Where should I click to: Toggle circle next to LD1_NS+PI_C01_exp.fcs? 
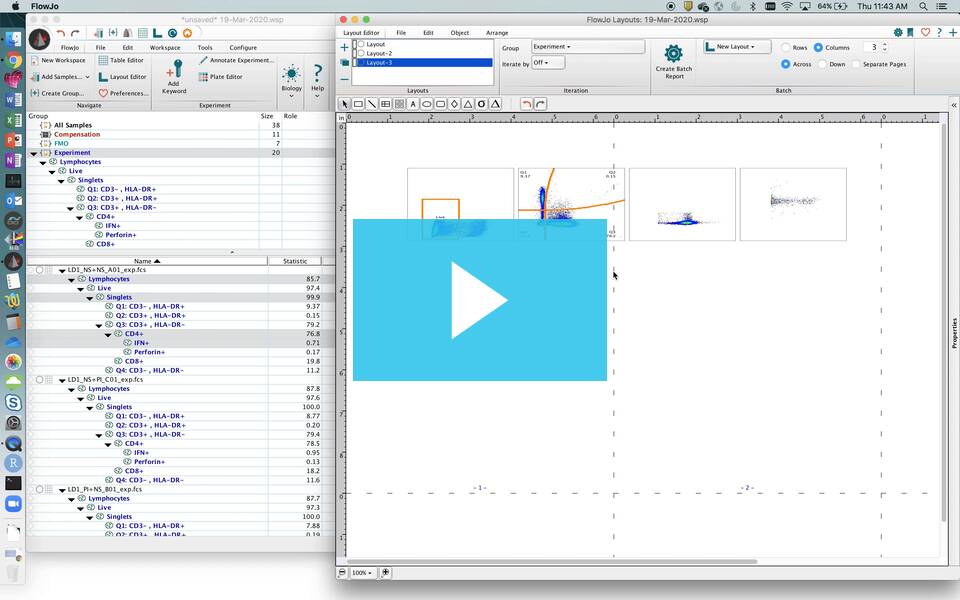click(39, 380)
